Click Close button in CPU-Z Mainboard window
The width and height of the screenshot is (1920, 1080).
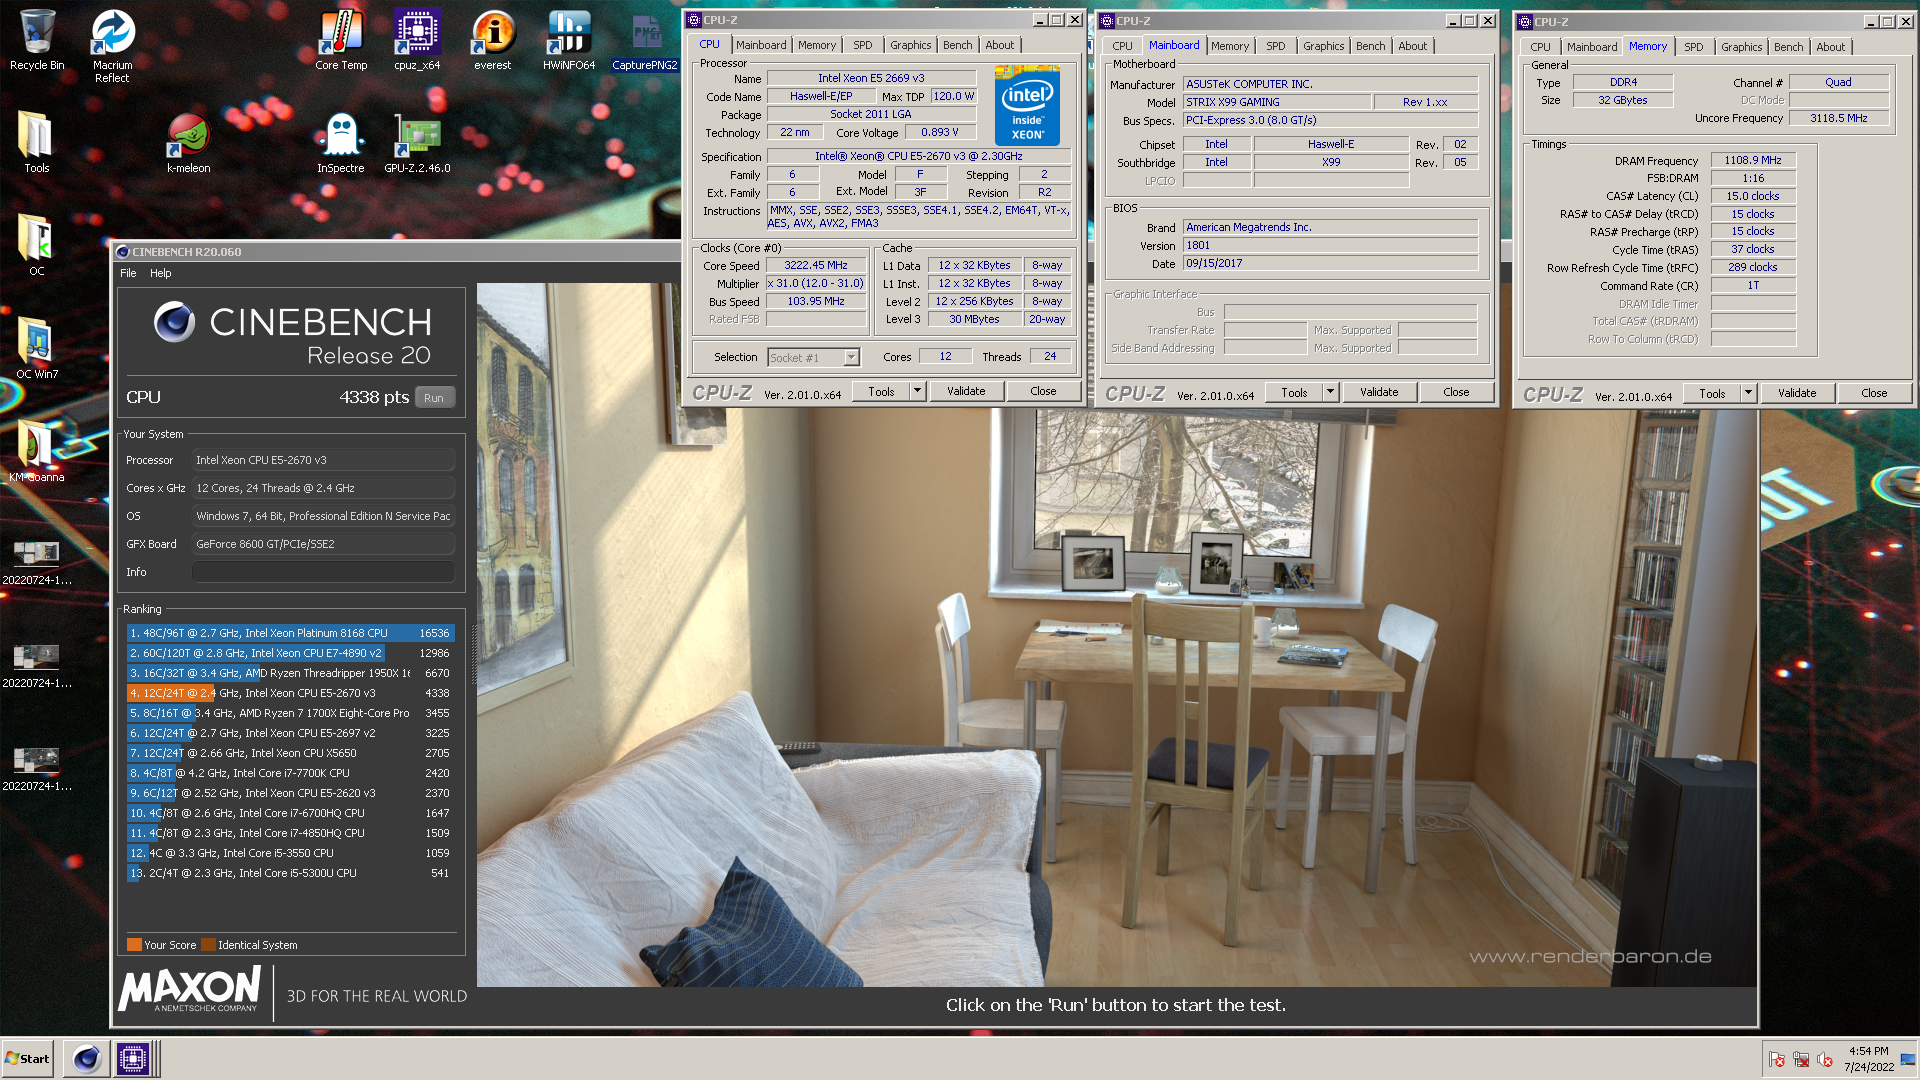[x=1456, y=392]
